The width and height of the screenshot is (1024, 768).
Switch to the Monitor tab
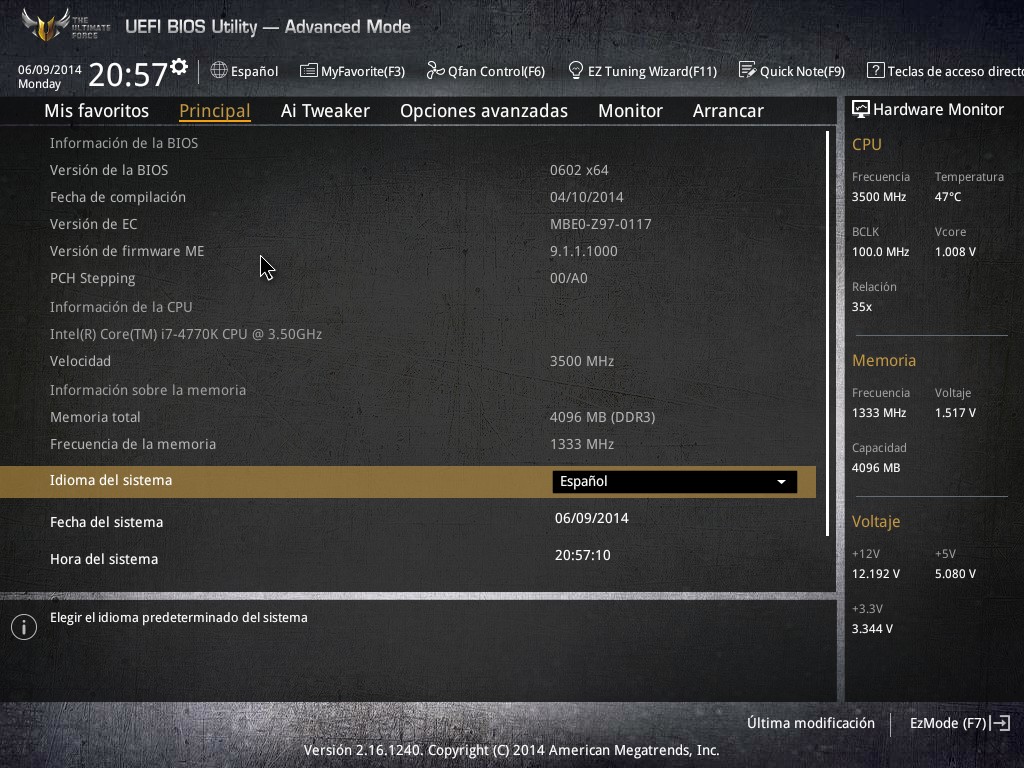coord(630,111)
